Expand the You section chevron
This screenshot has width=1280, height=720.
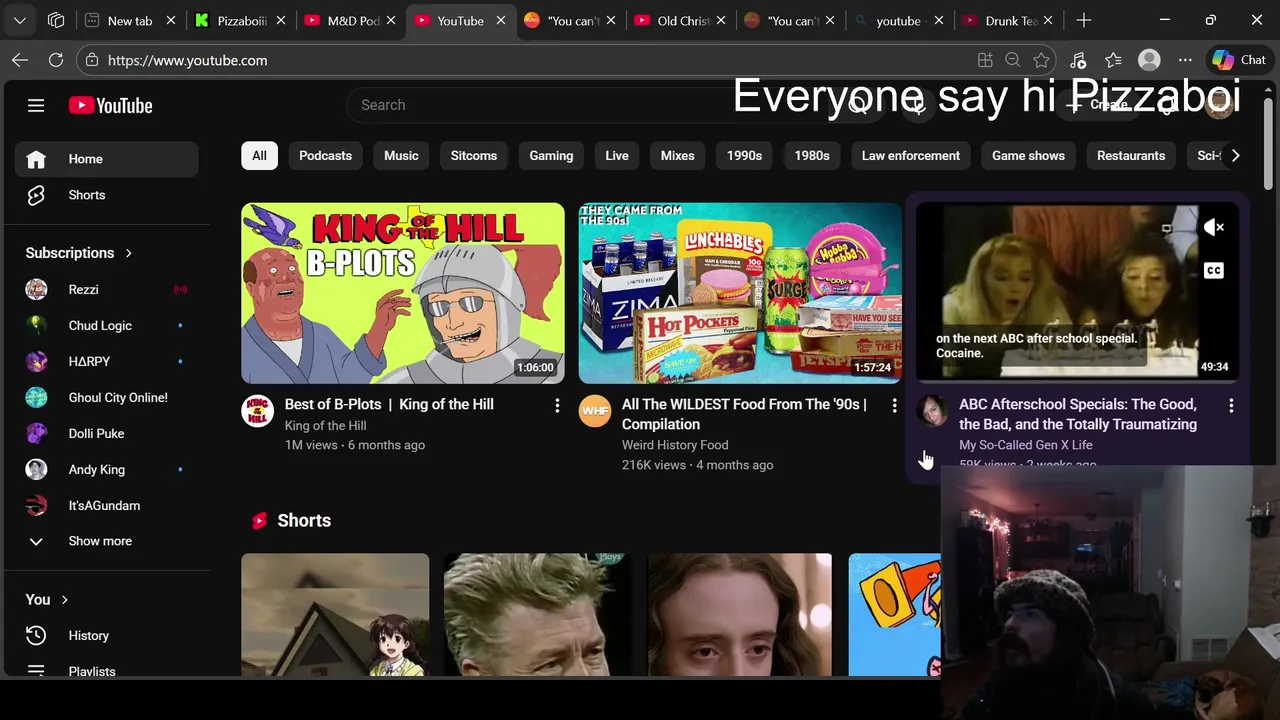[65, 599]
